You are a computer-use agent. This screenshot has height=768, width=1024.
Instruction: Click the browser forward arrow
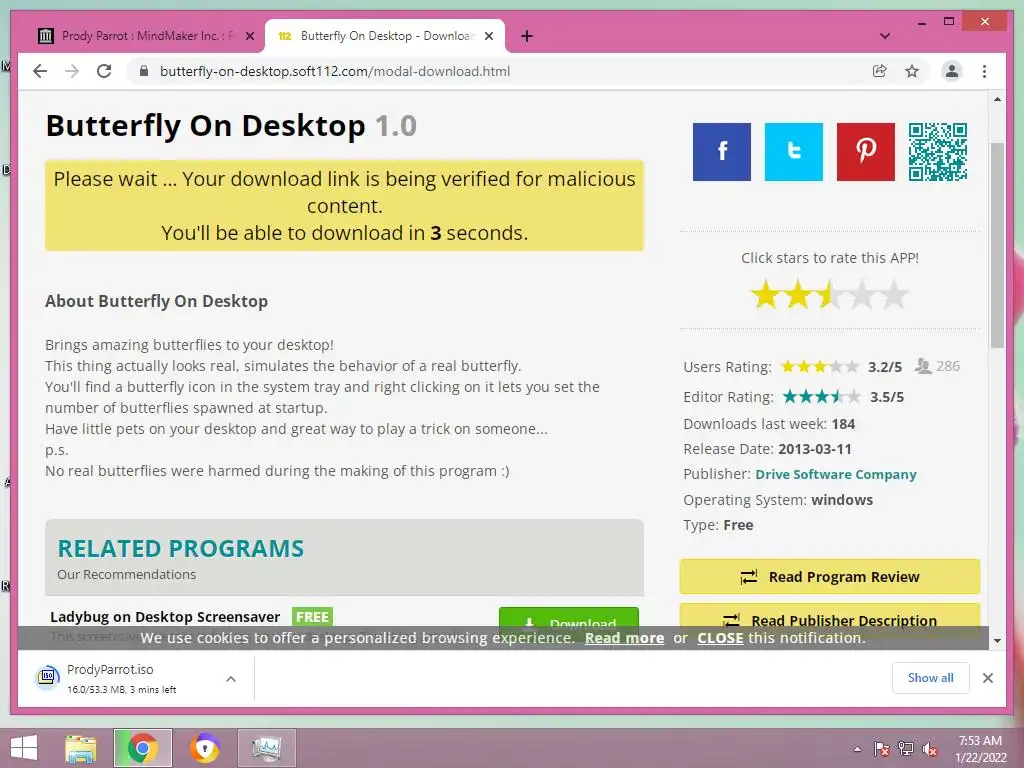point(72,71)
